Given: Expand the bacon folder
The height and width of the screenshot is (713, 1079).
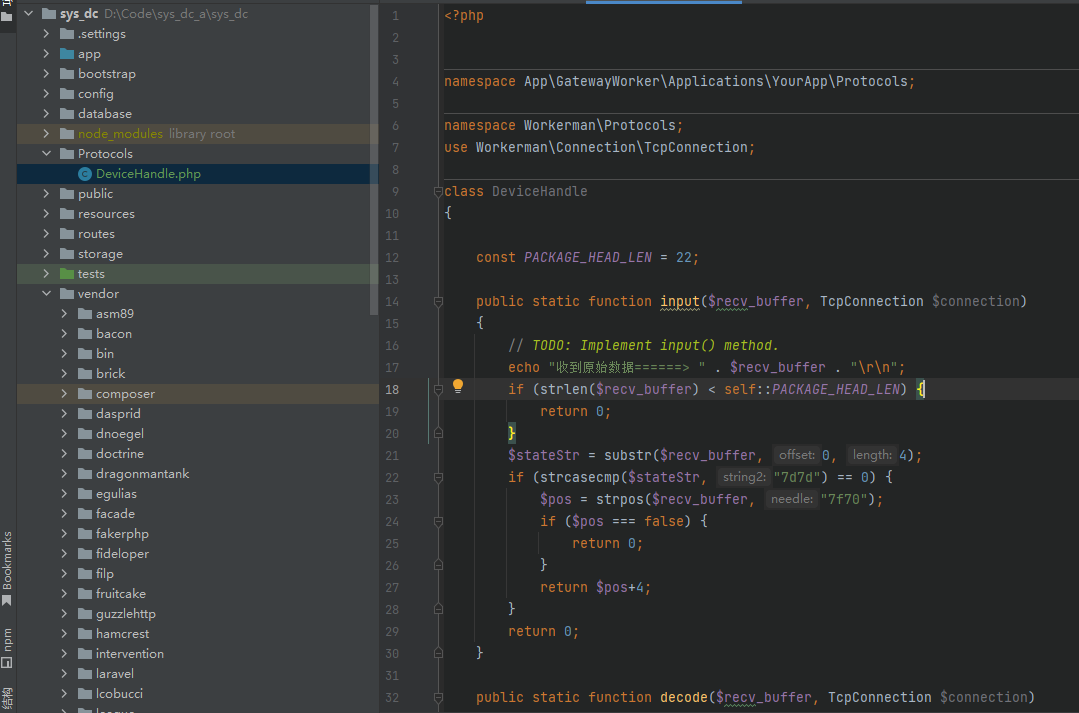Looking at the screenshot, I should coord(64,333).
